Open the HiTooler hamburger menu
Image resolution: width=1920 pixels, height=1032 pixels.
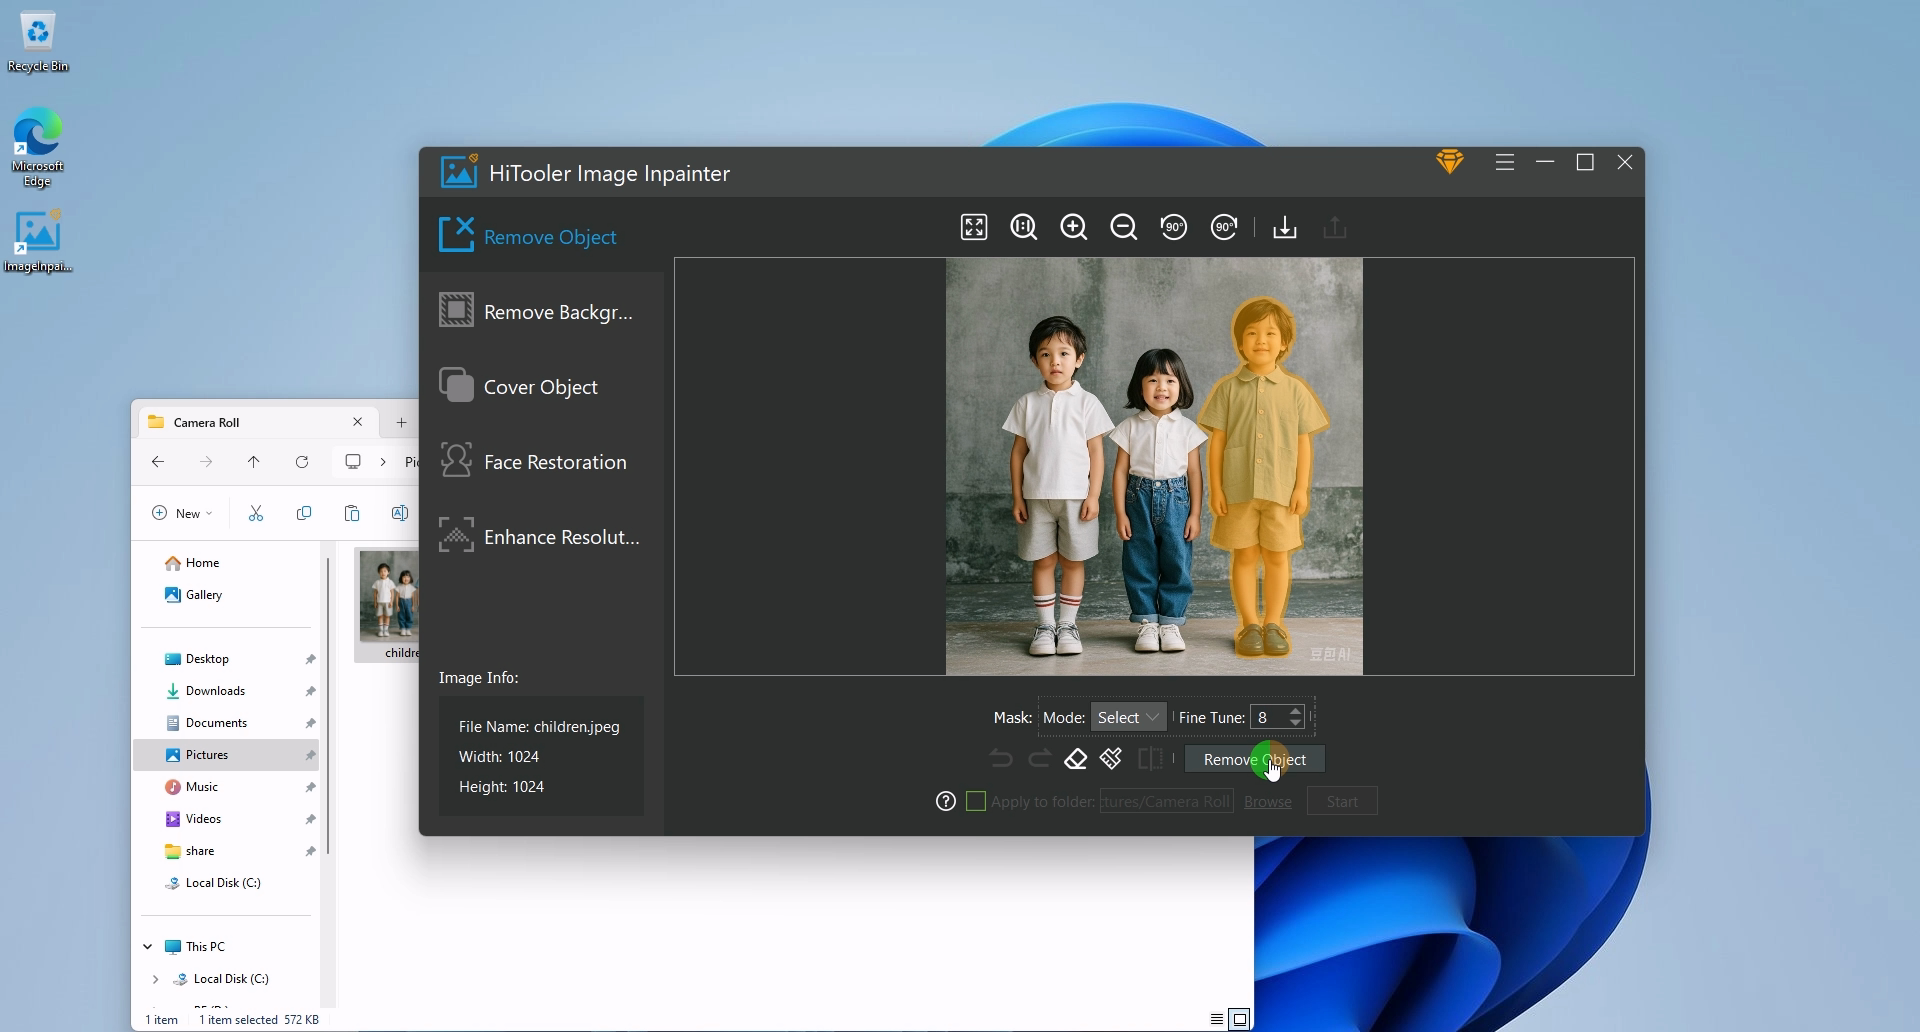[1504, 161]
